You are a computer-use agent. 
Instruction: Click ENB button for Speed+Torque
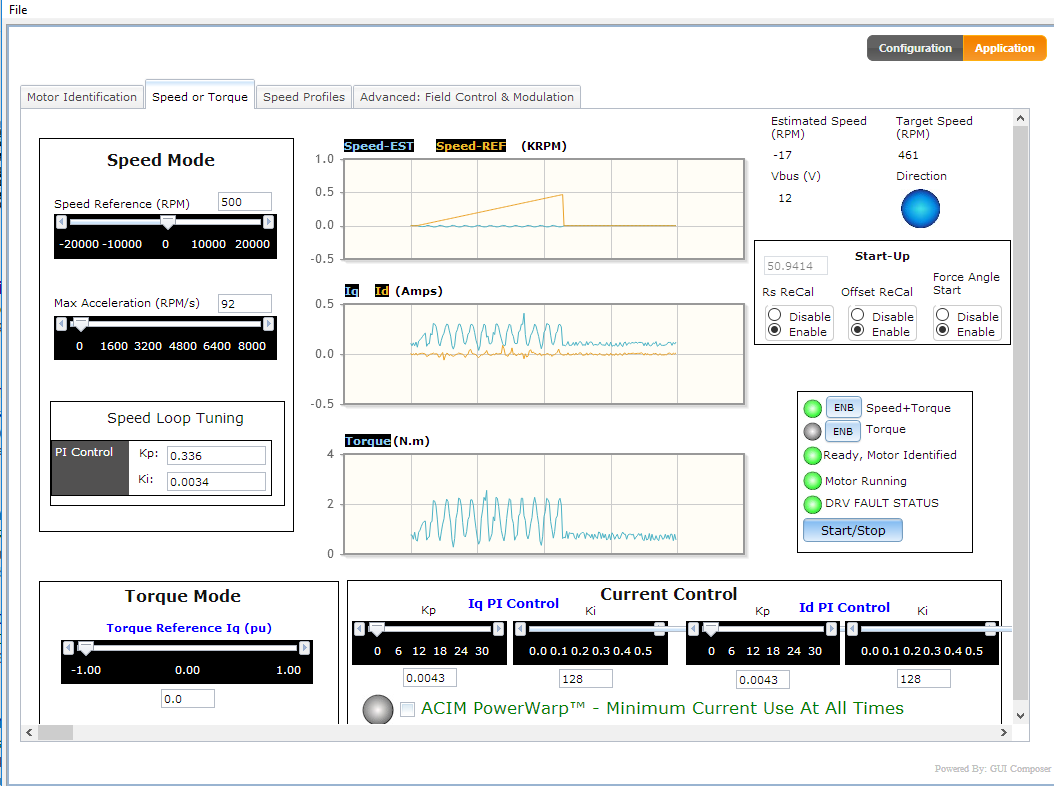point(844,407)
